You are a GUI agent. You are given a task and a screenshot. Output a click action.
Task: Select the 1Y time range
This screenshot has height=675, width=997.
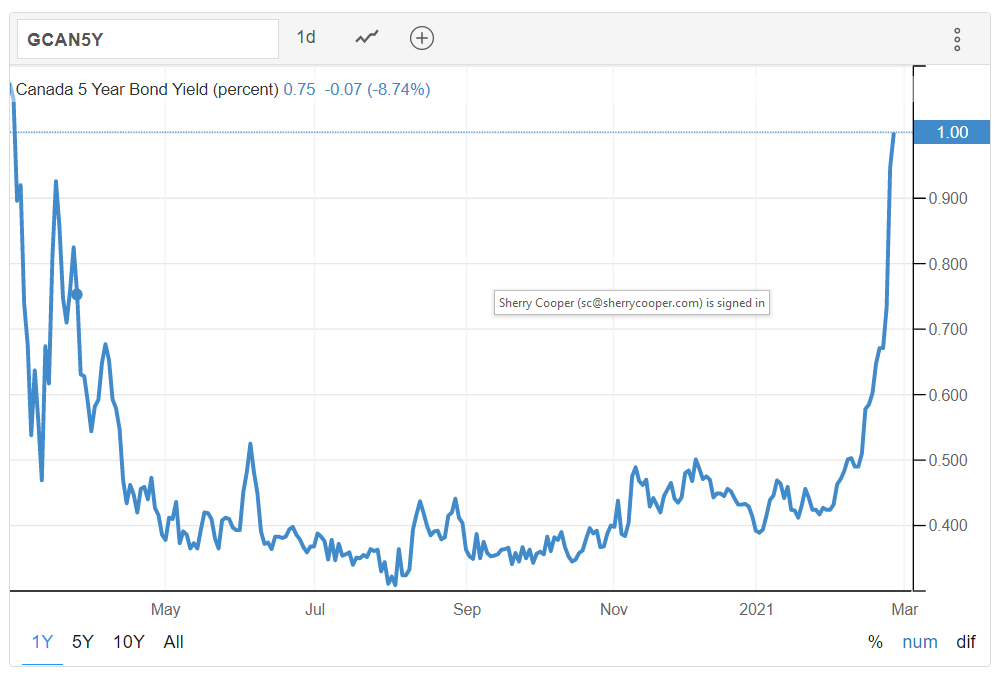tap(43, 642)
